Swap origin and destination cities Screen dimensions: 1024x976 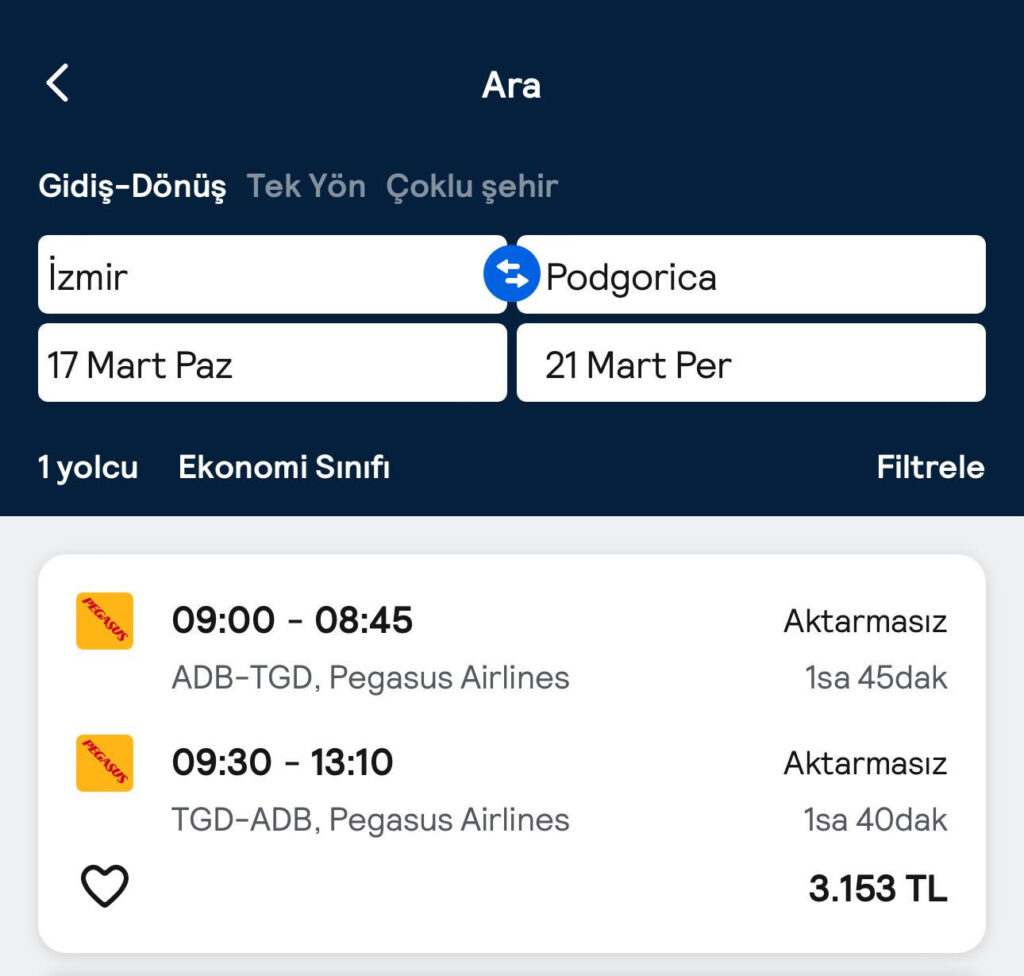[511, 275]
